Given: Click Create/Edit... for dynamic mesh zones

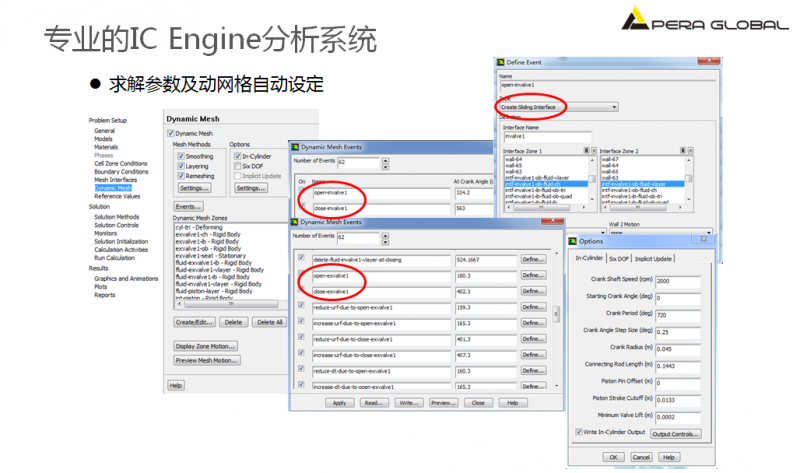Looking at the screenshot, I should (x=194, y=322).
